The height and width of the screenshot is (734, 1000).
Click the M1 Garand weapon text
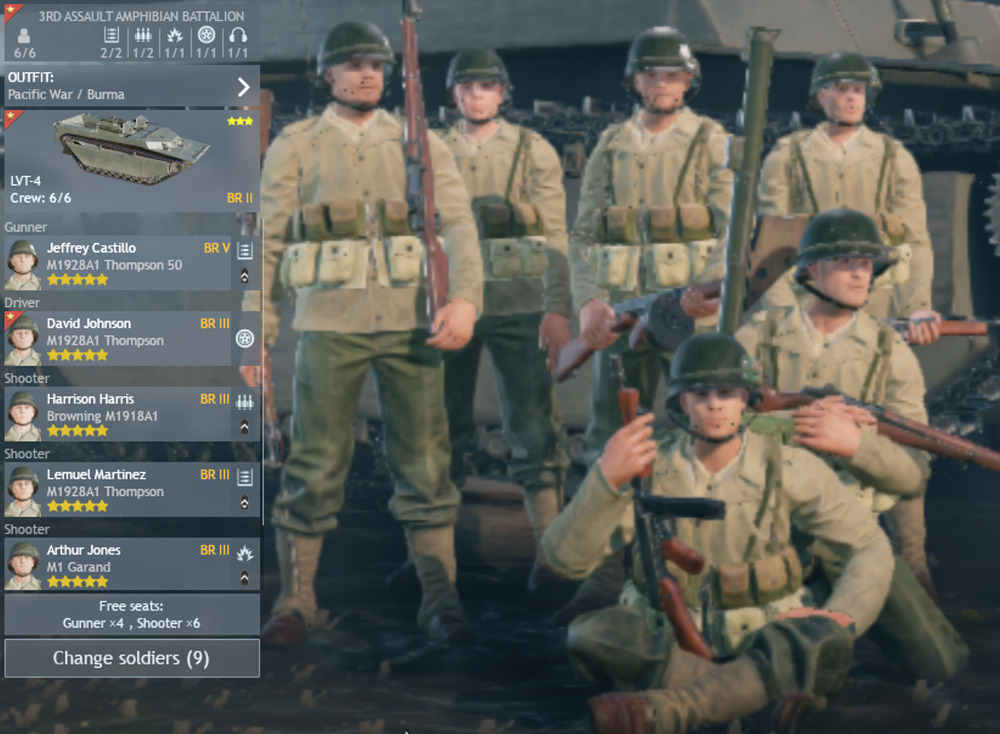click(78, 567)
